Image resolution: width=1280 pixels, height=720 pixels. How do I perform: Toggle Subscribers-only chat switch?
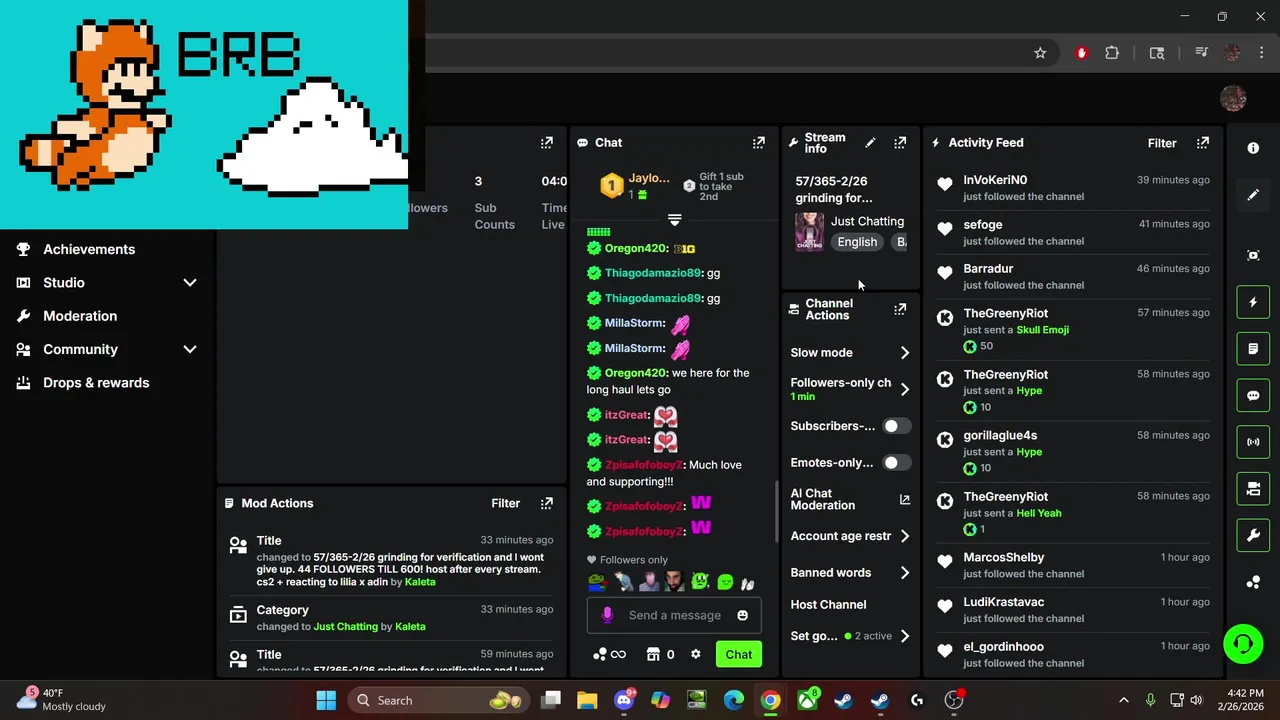point(897,426)
